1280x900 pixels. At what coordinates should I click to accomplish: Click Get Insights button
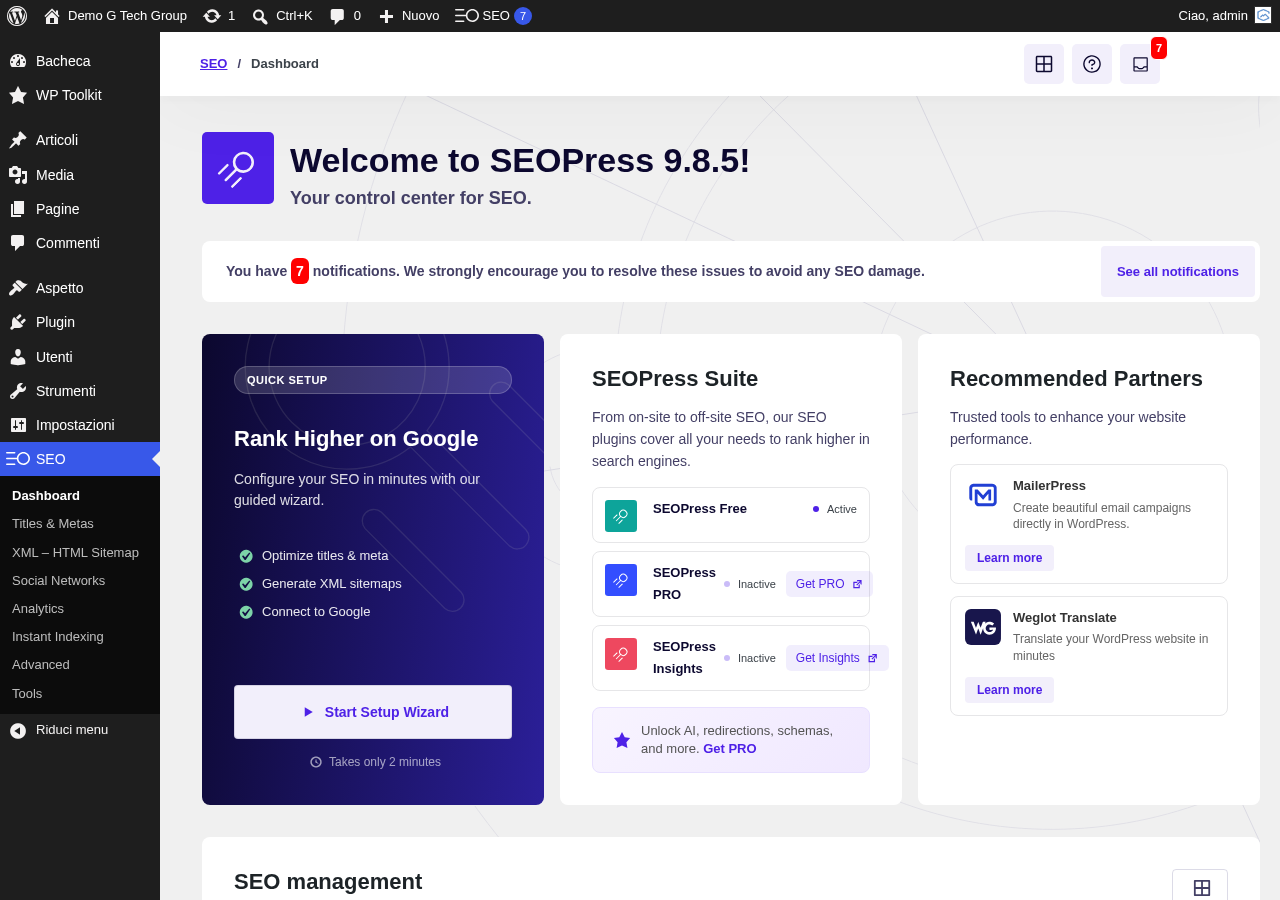click(x=837, y=658)
